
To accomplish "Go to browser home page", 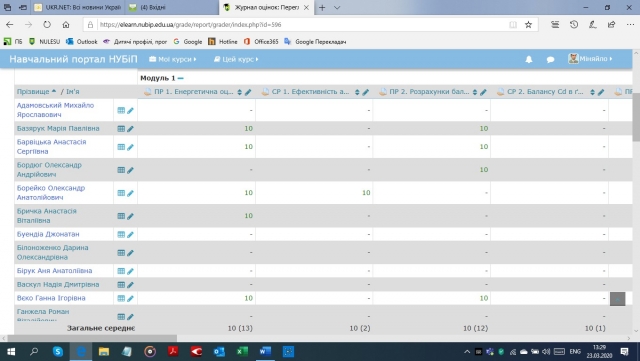I will [x=66, y=25].
